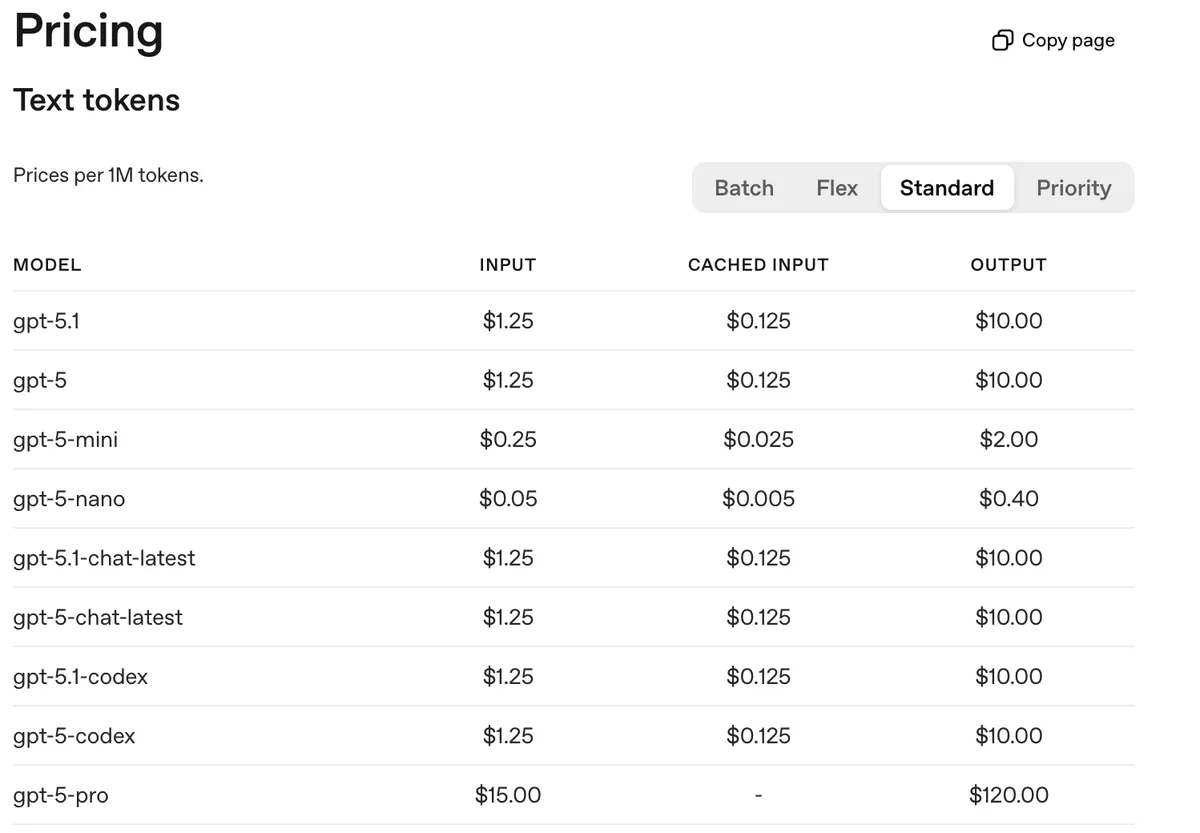
Task: Click the OUTPUT column header
Action: [1008, 265]
